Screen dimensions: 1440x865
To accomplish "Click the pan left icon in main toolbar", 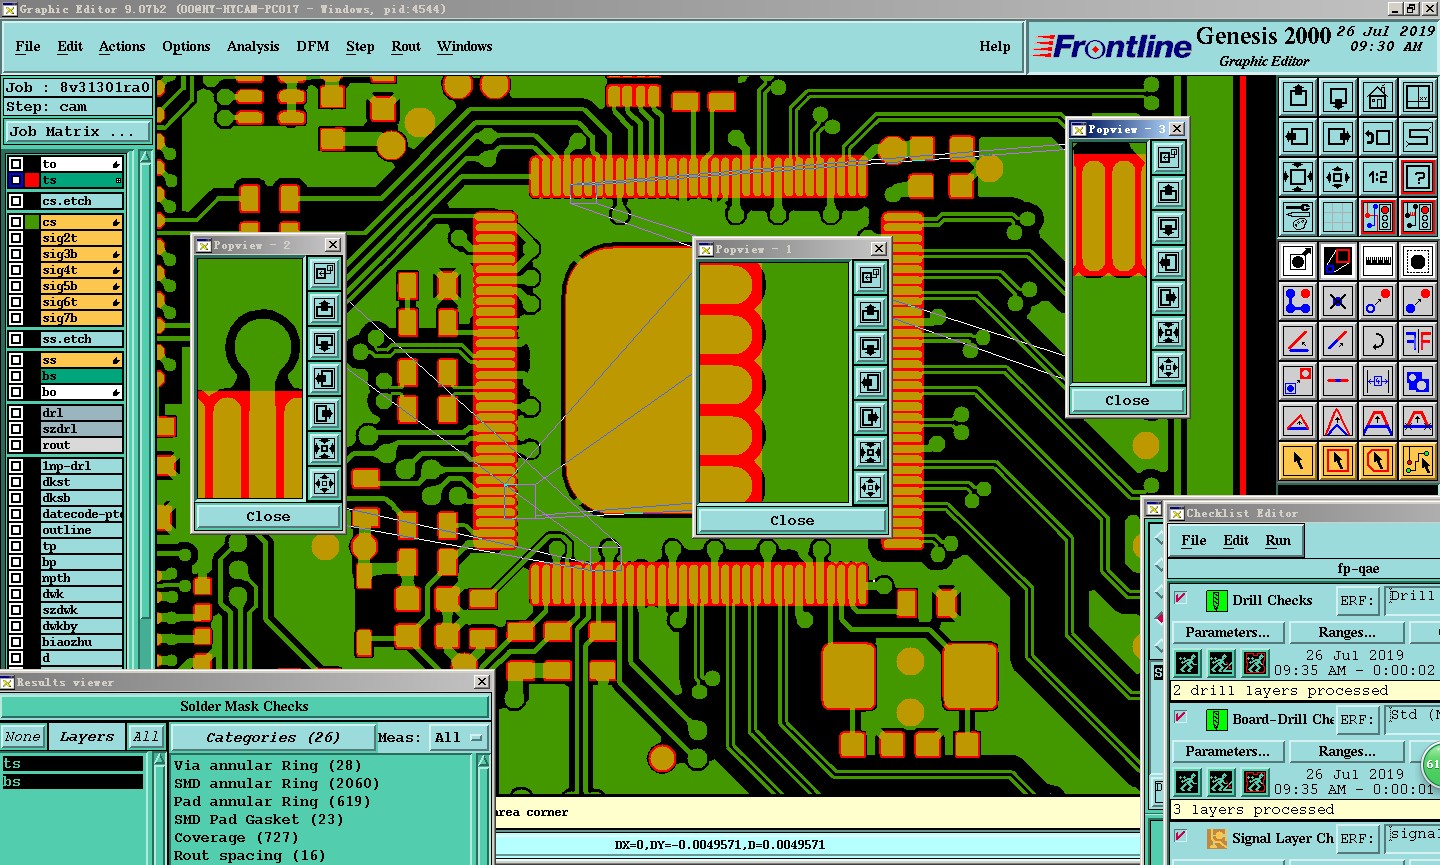I will pyautogui.click(x=1298, y=137).
